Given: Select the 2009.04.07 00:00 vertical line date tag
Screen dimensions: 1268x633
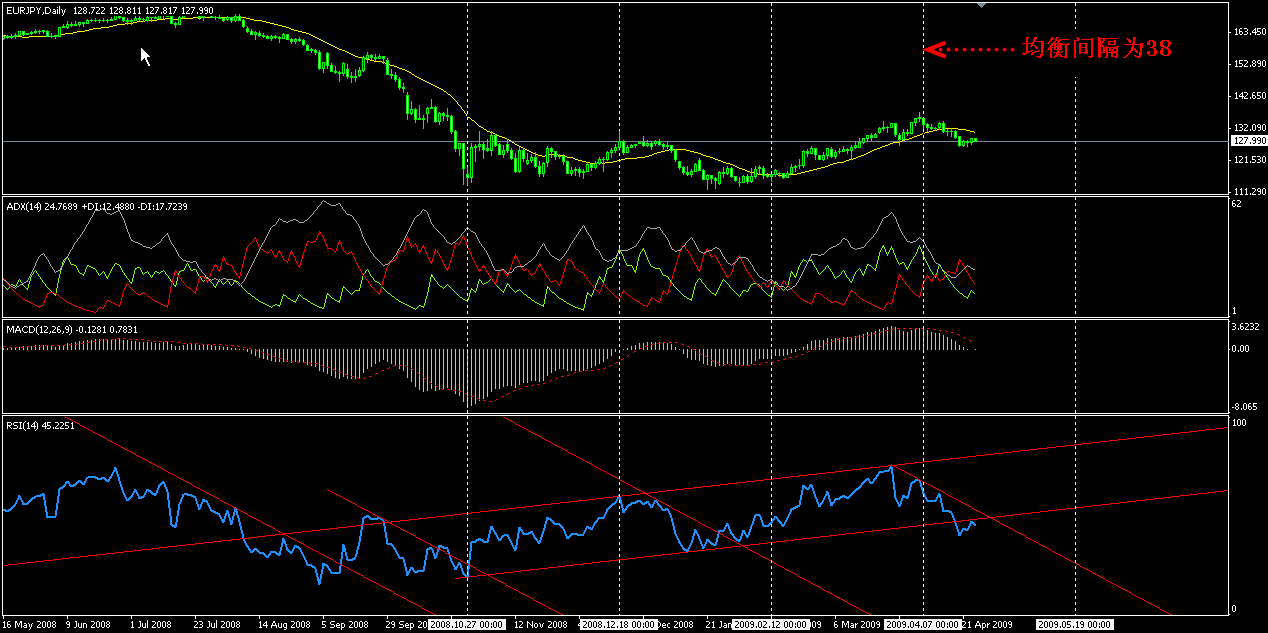Looking at the screenshot, I should 923,624.
